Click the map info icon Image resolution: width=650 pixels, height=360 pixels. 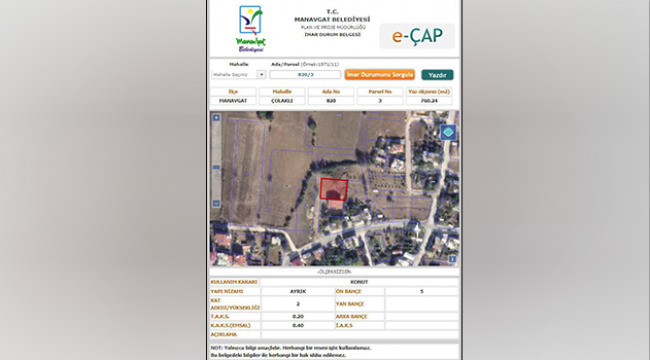pos(452,259)
